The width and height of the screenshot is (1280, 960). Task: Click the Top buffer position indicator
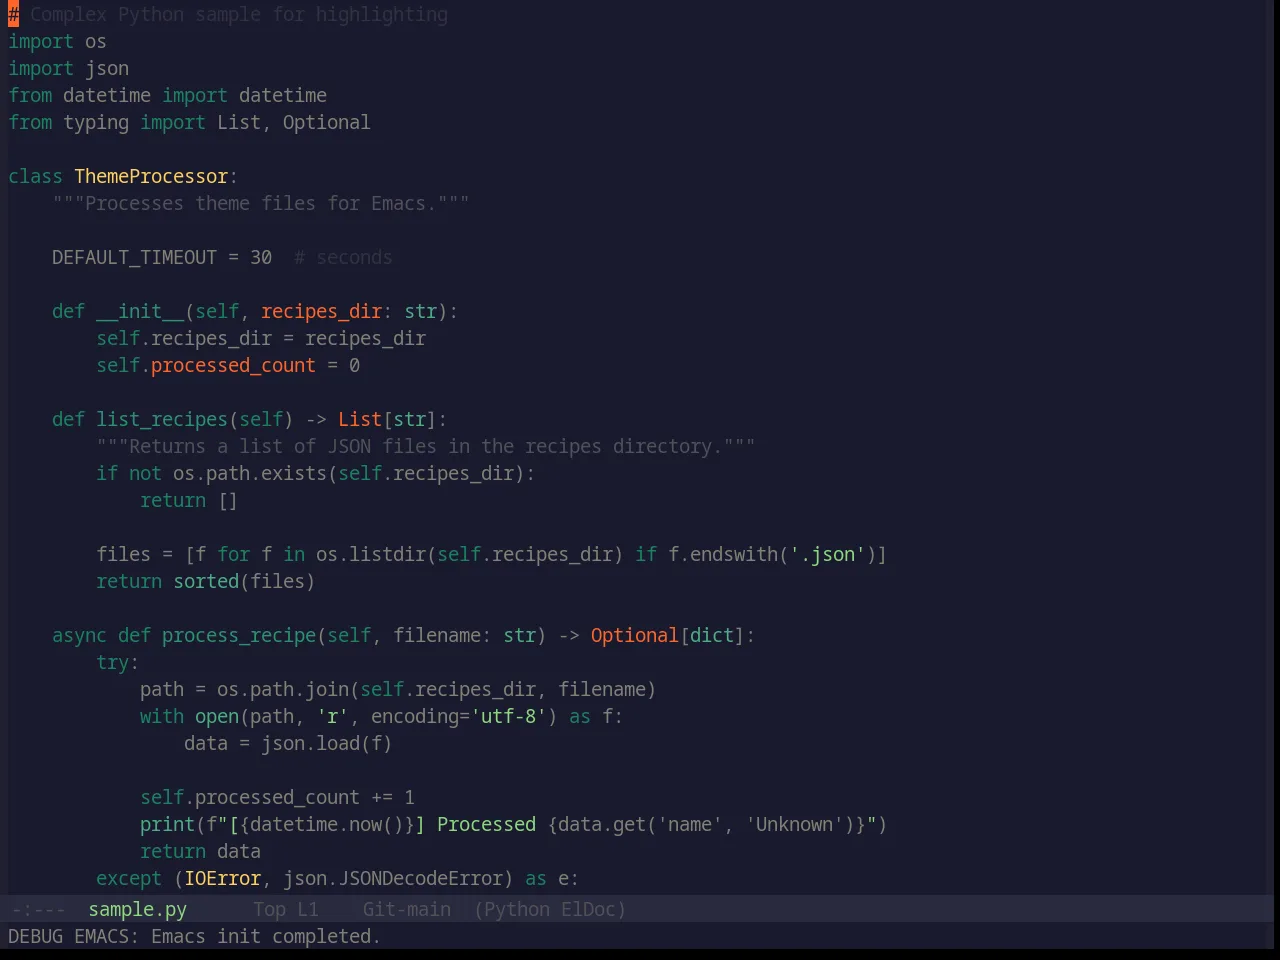tap(269, 909)
